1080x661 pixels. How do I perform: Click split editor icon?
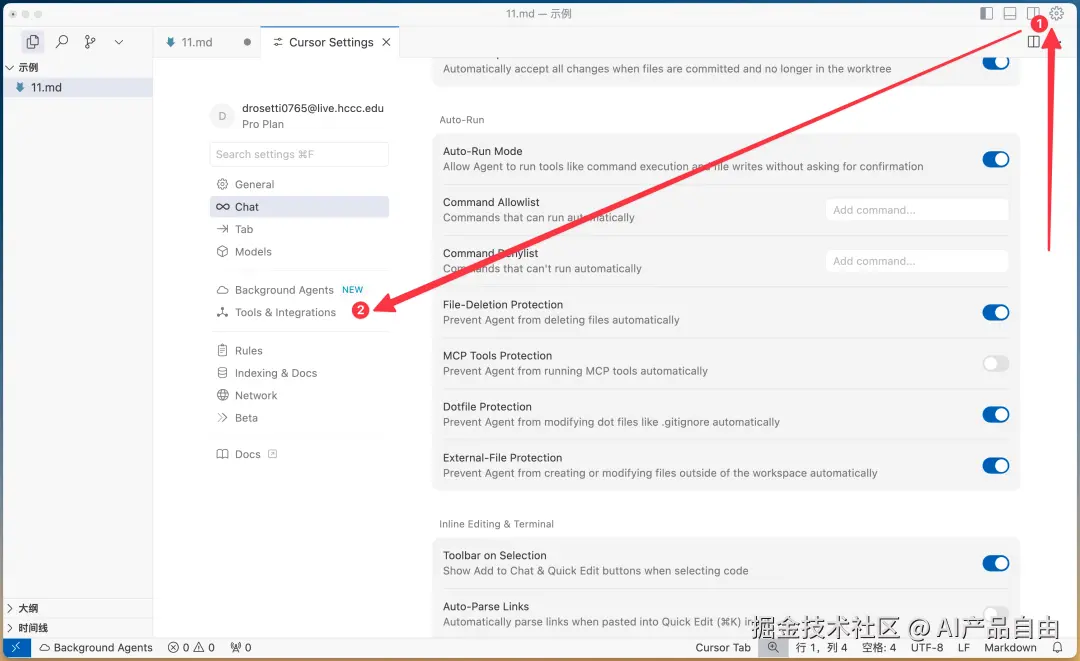click(x=1033, y=42)
